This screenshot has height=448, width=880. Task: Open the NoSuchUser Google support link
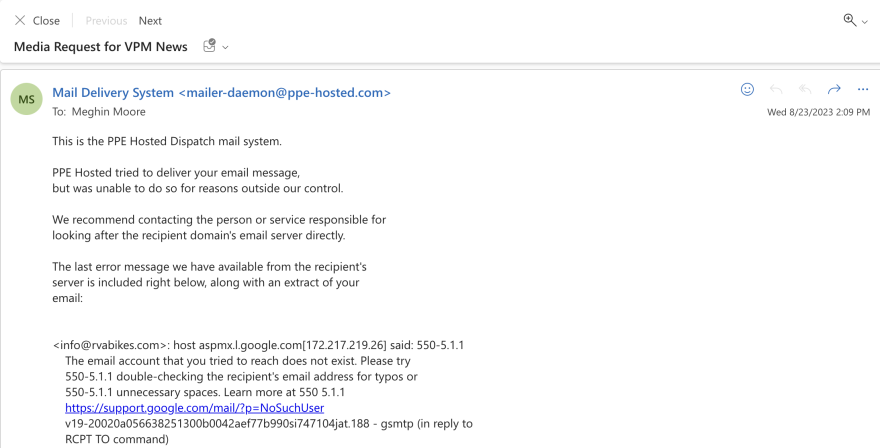click(194, 408)
